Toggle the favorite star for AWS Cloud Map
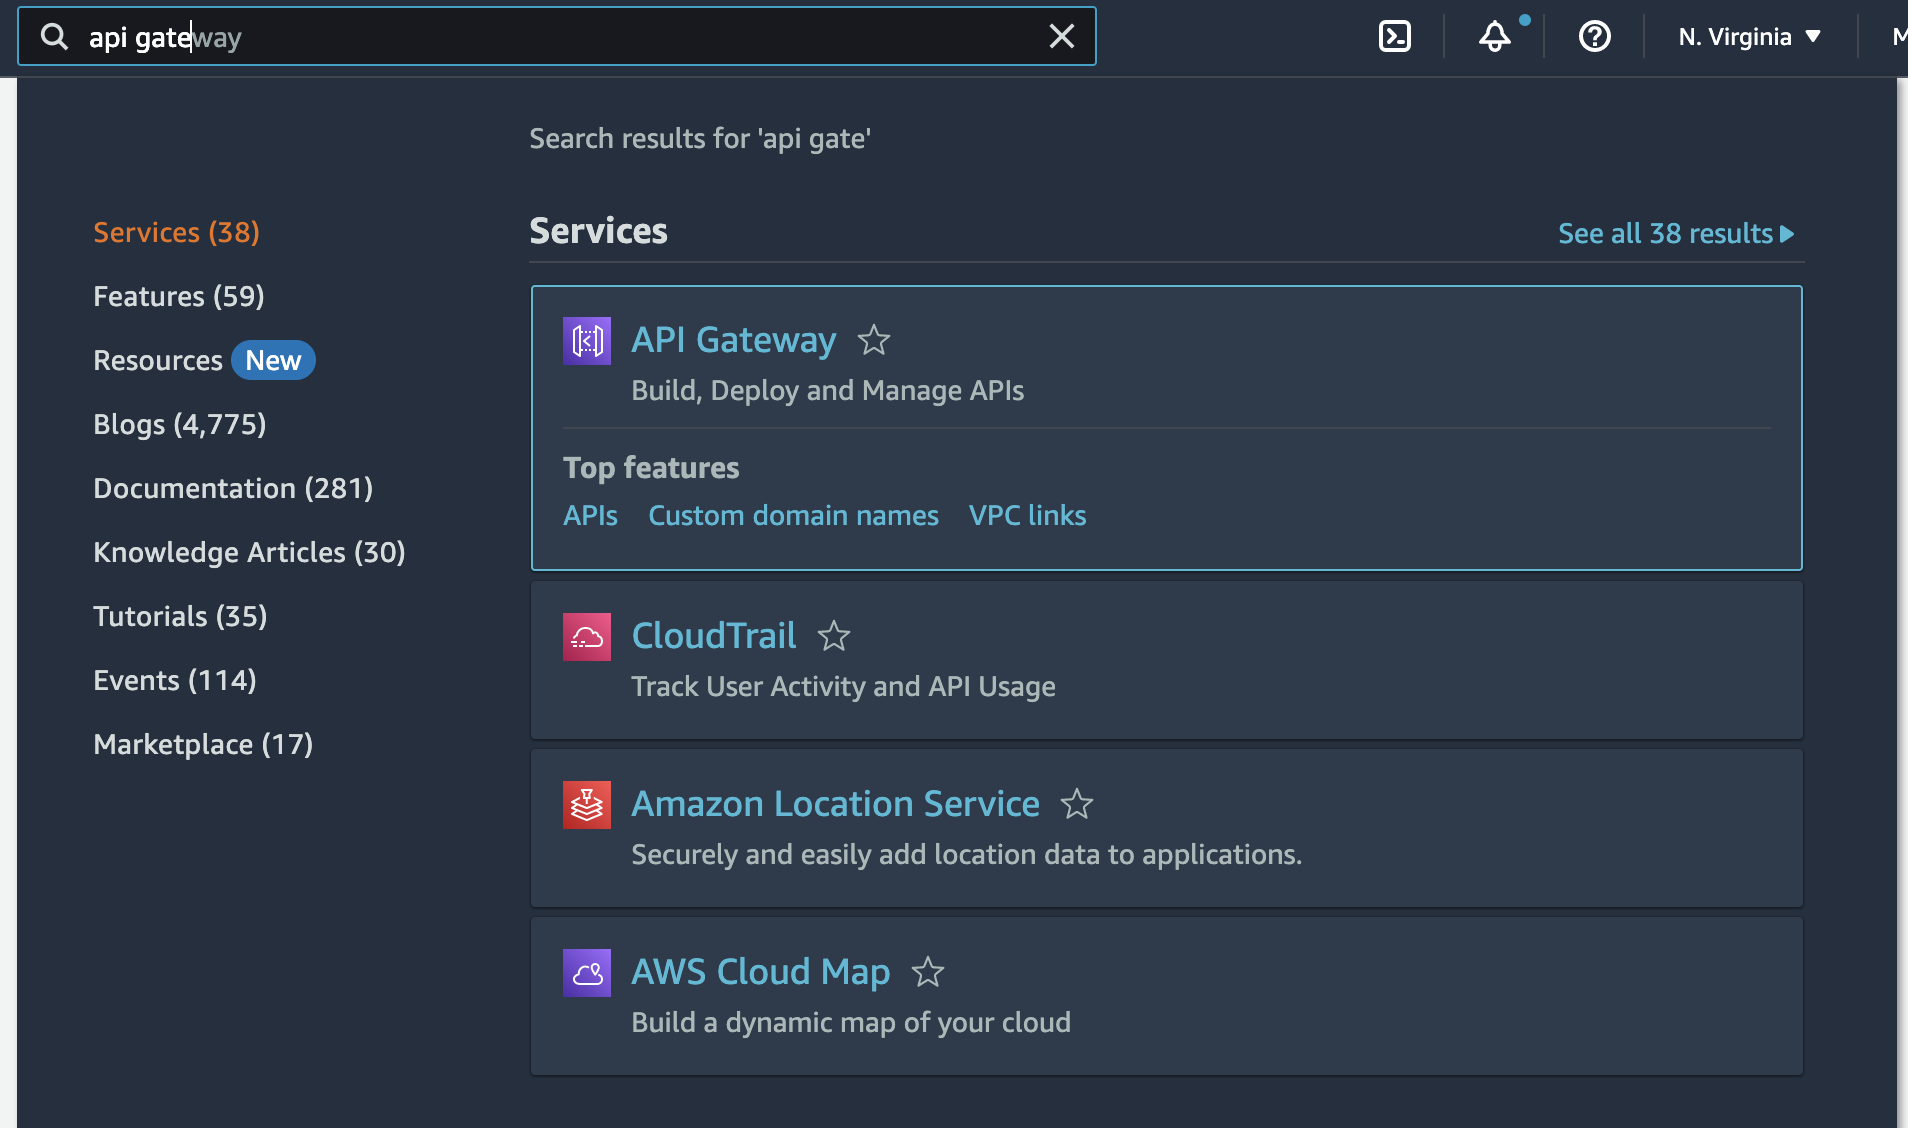The height and width of the screenshot is (1128, 1908). pos(928,972)
